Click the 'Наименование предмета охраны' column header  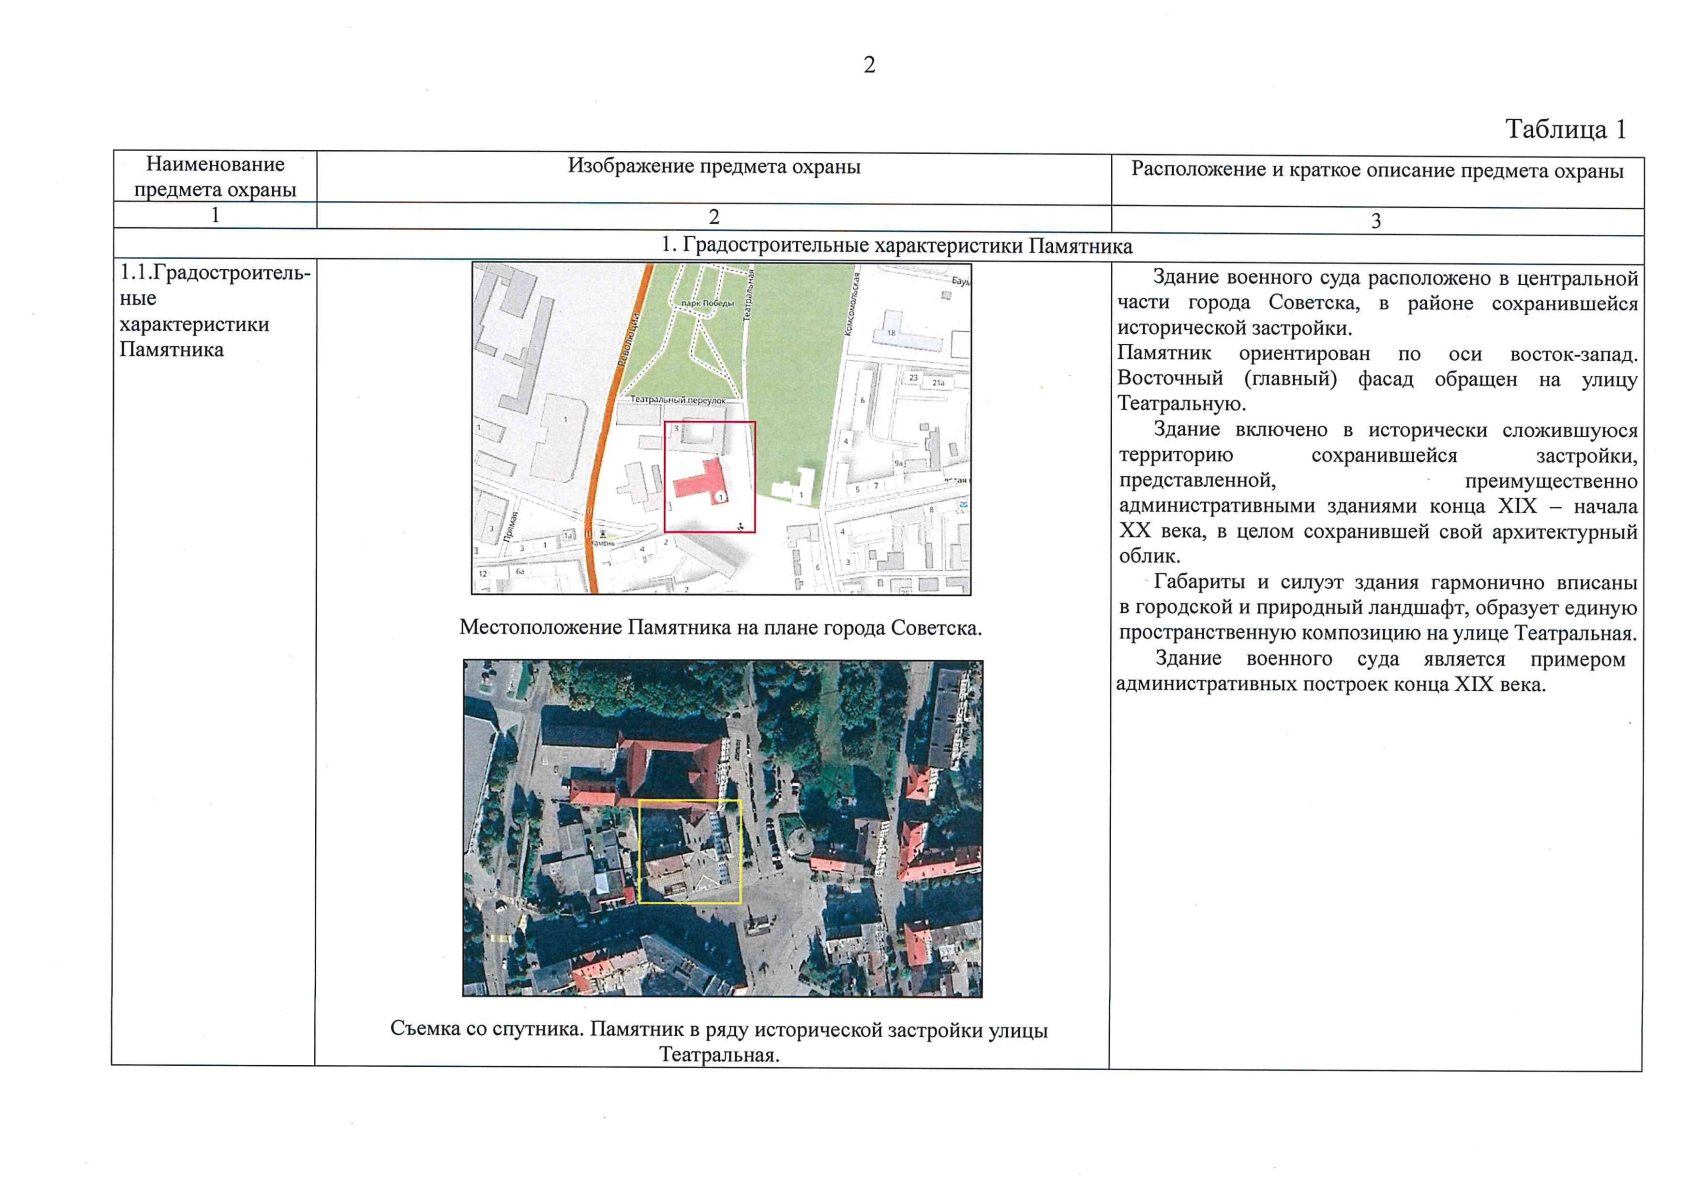tap(215, 176)
